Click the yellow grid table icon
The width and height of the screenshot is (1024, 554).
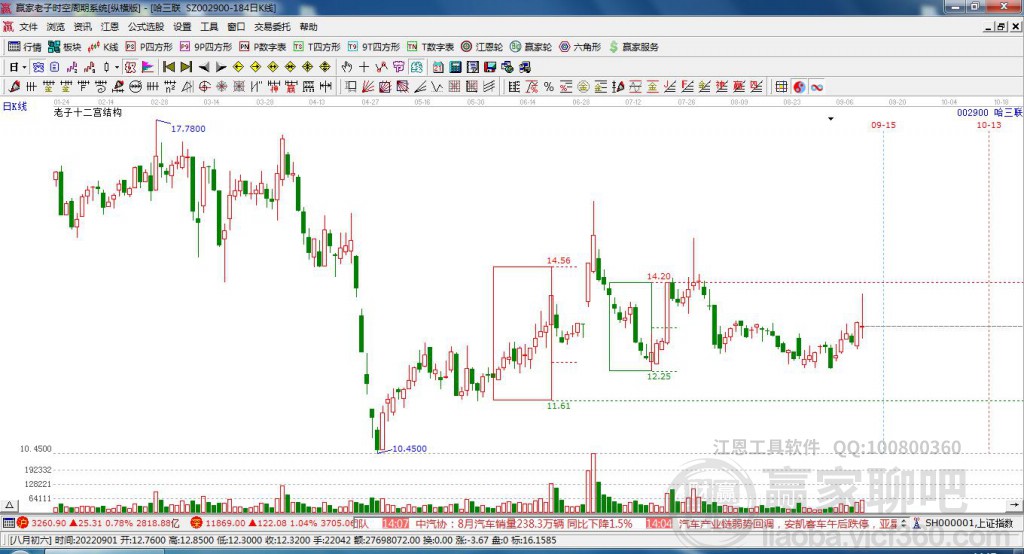pos(781,86)
